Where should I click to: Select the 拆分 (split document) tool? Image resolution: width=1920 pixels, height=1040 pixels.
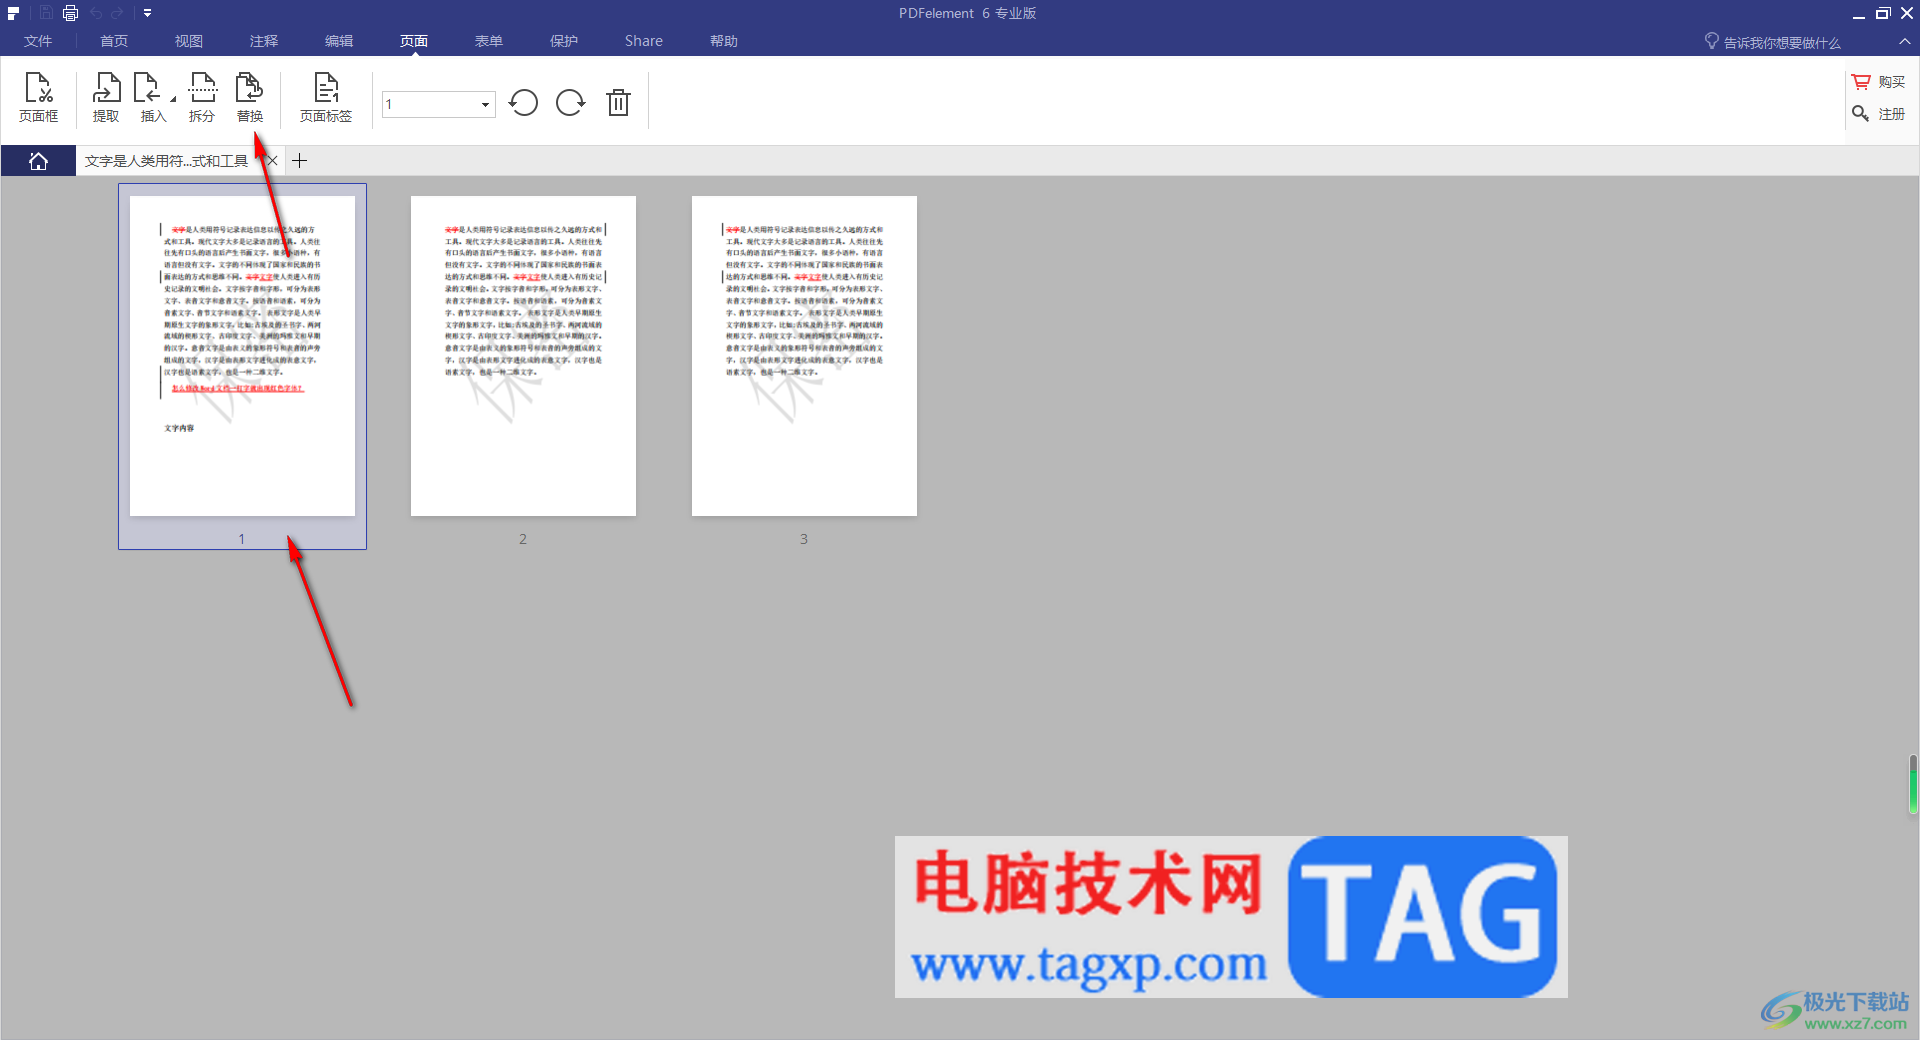[x=202, y=98]
